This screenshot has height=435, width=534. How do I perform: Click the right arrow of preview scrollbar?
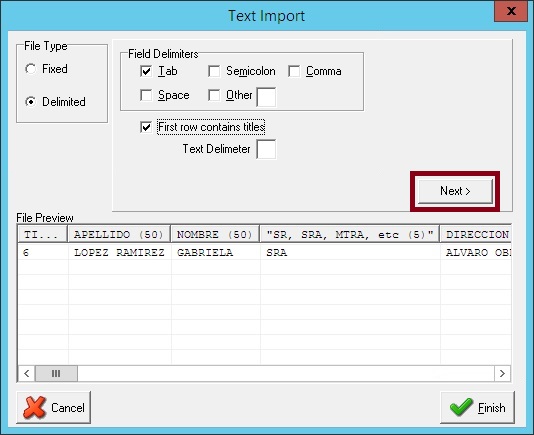[x=502, y=373]
